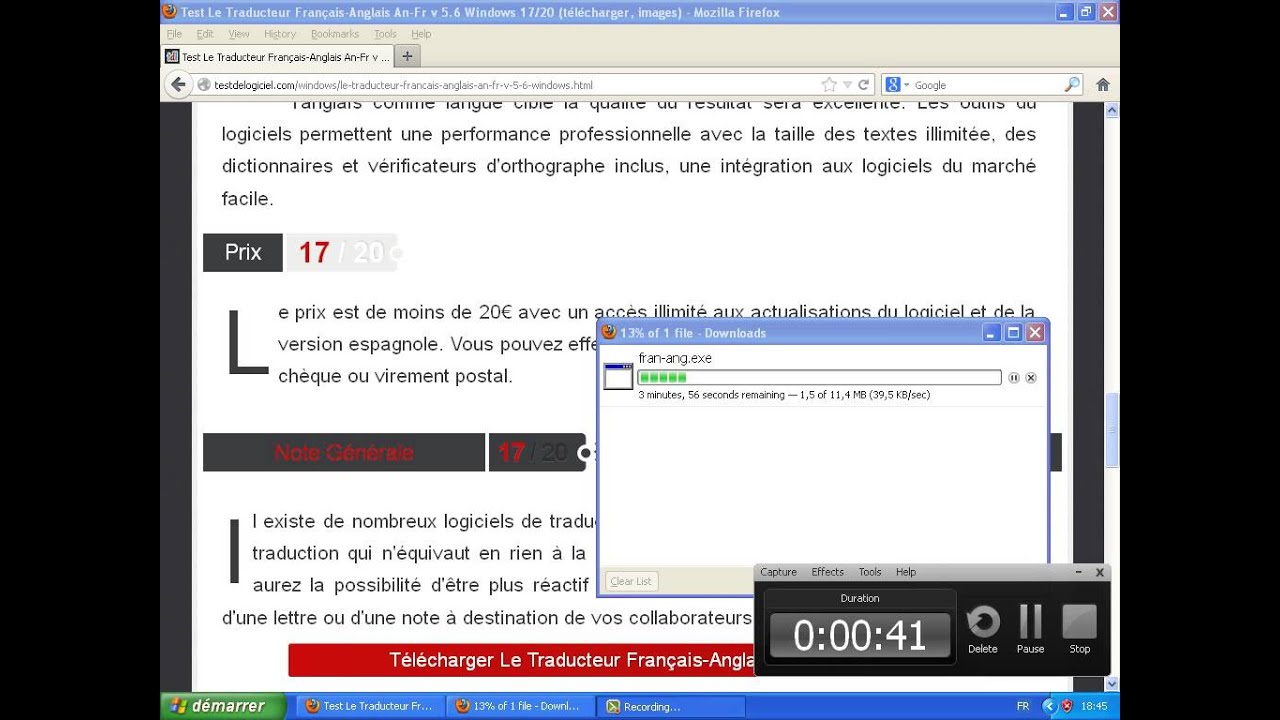Open the History menu
Viewport: 1280px width, 720px height.
(x=280, y=34)
